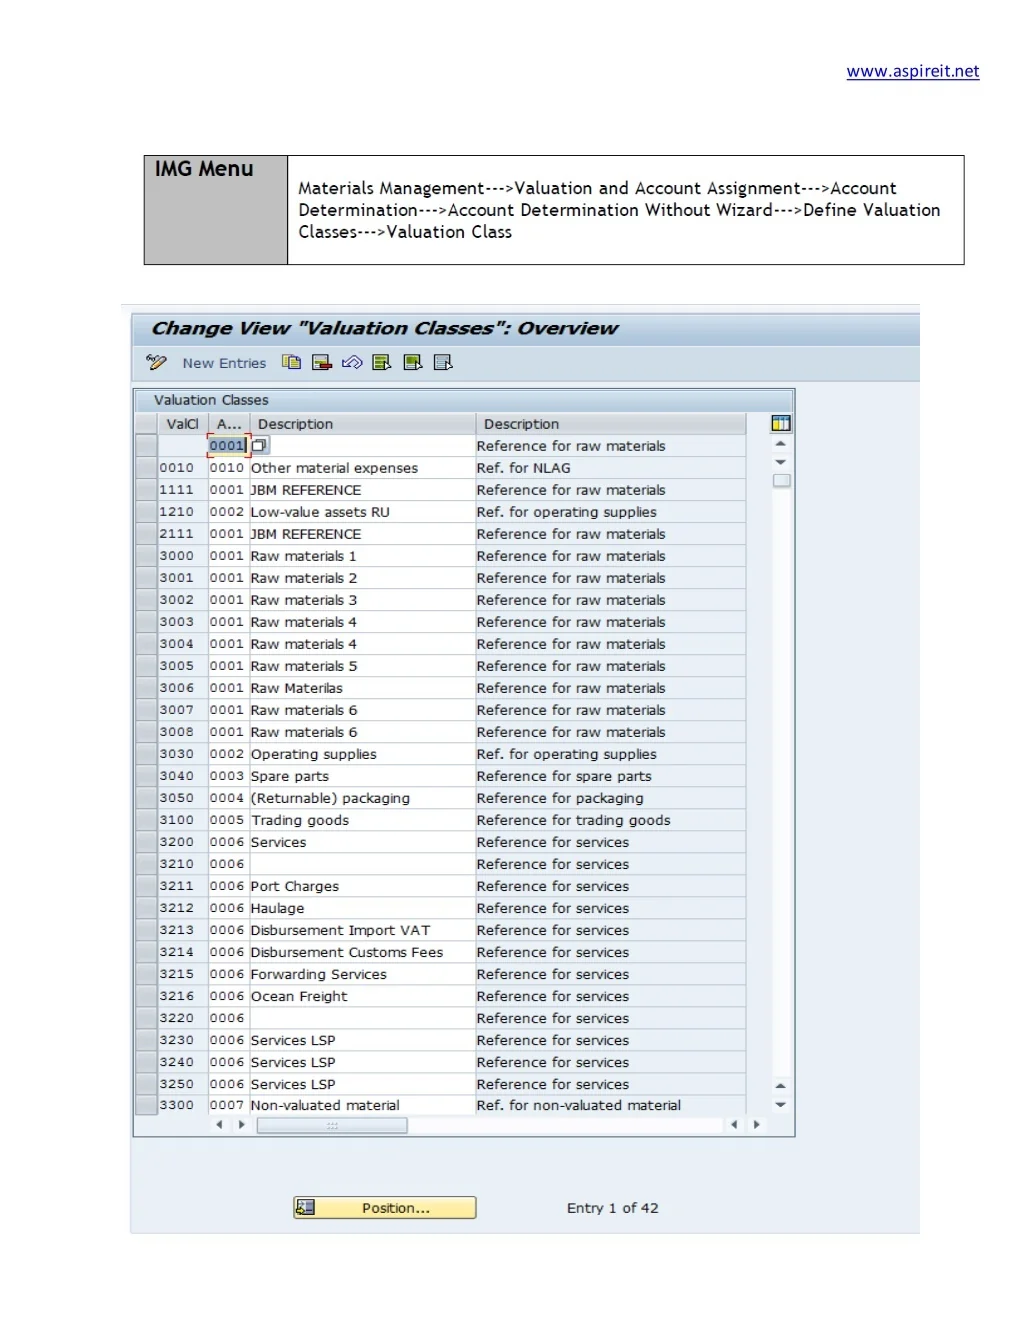Open the www.aspireit.net link

pos(913,71)
